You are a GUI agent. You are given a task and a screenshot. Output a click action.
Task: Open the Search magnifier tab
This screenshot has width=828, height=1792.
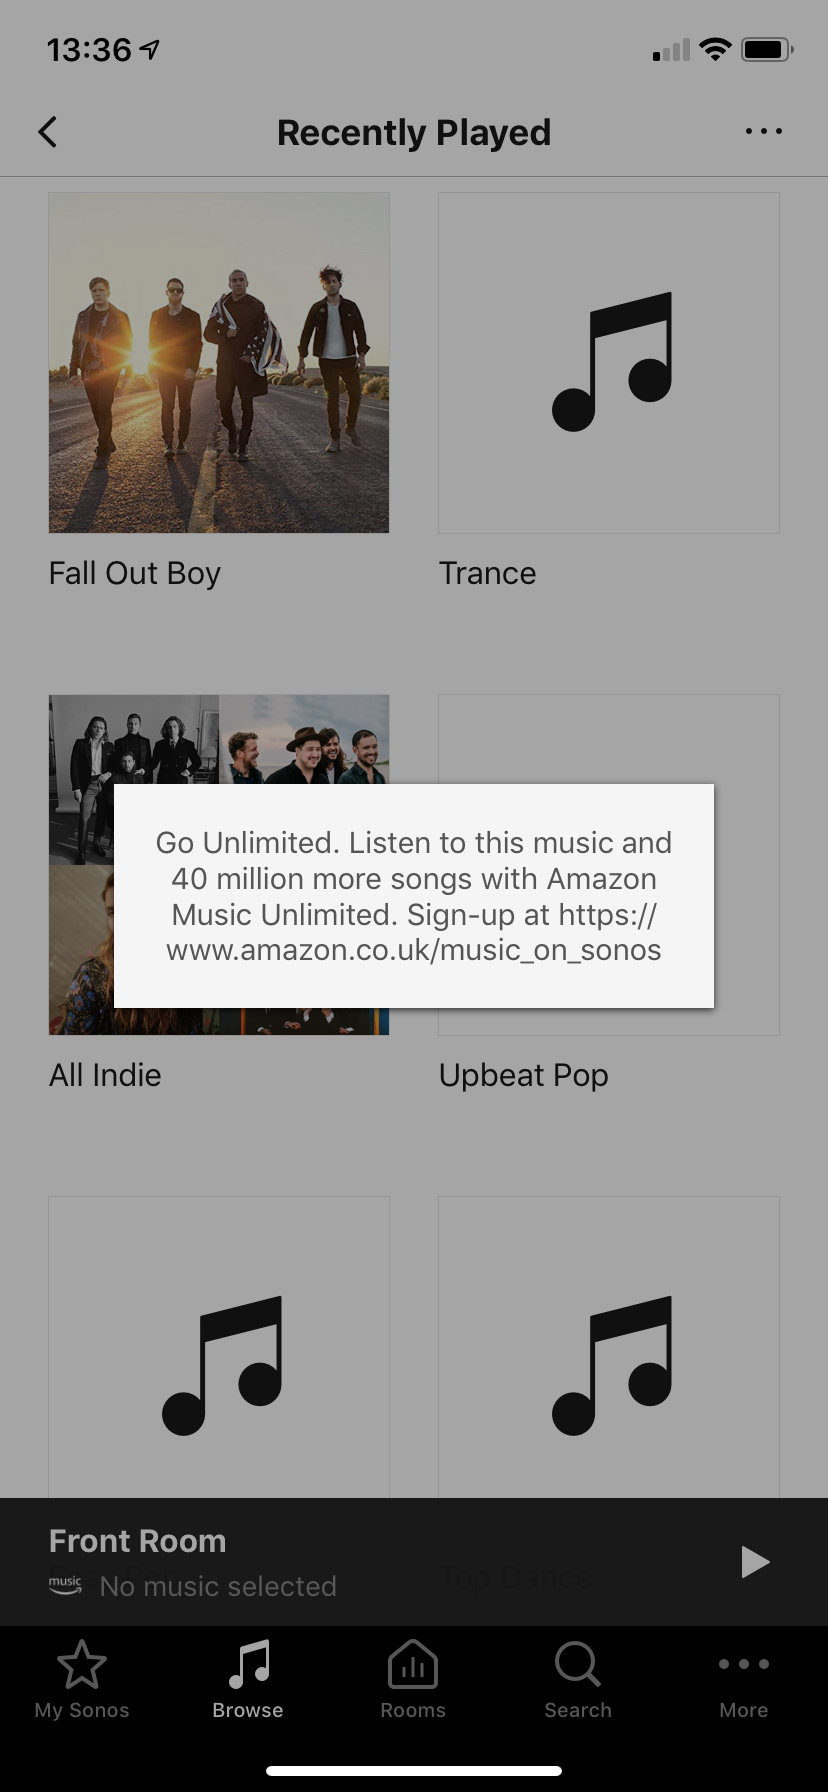(578, 1680)
